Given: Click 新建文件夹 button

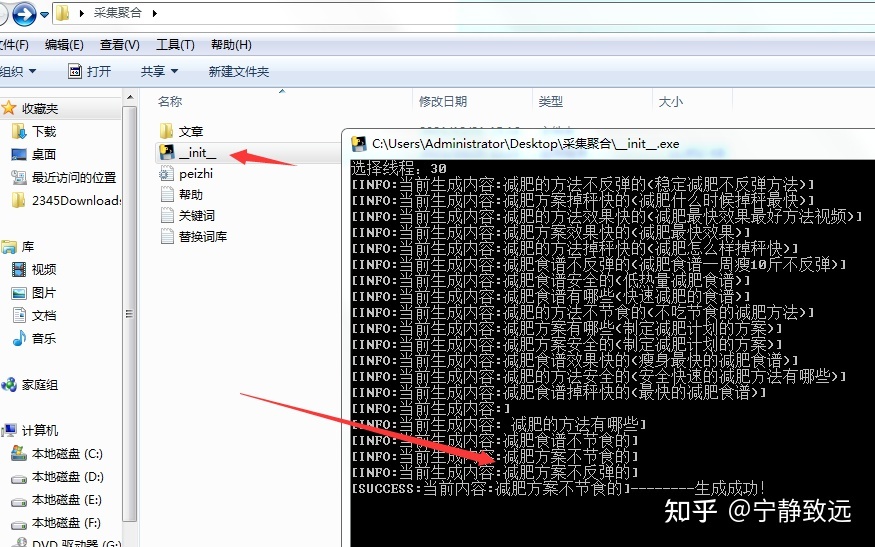Looking at the screenshot, I should (239, 71).
